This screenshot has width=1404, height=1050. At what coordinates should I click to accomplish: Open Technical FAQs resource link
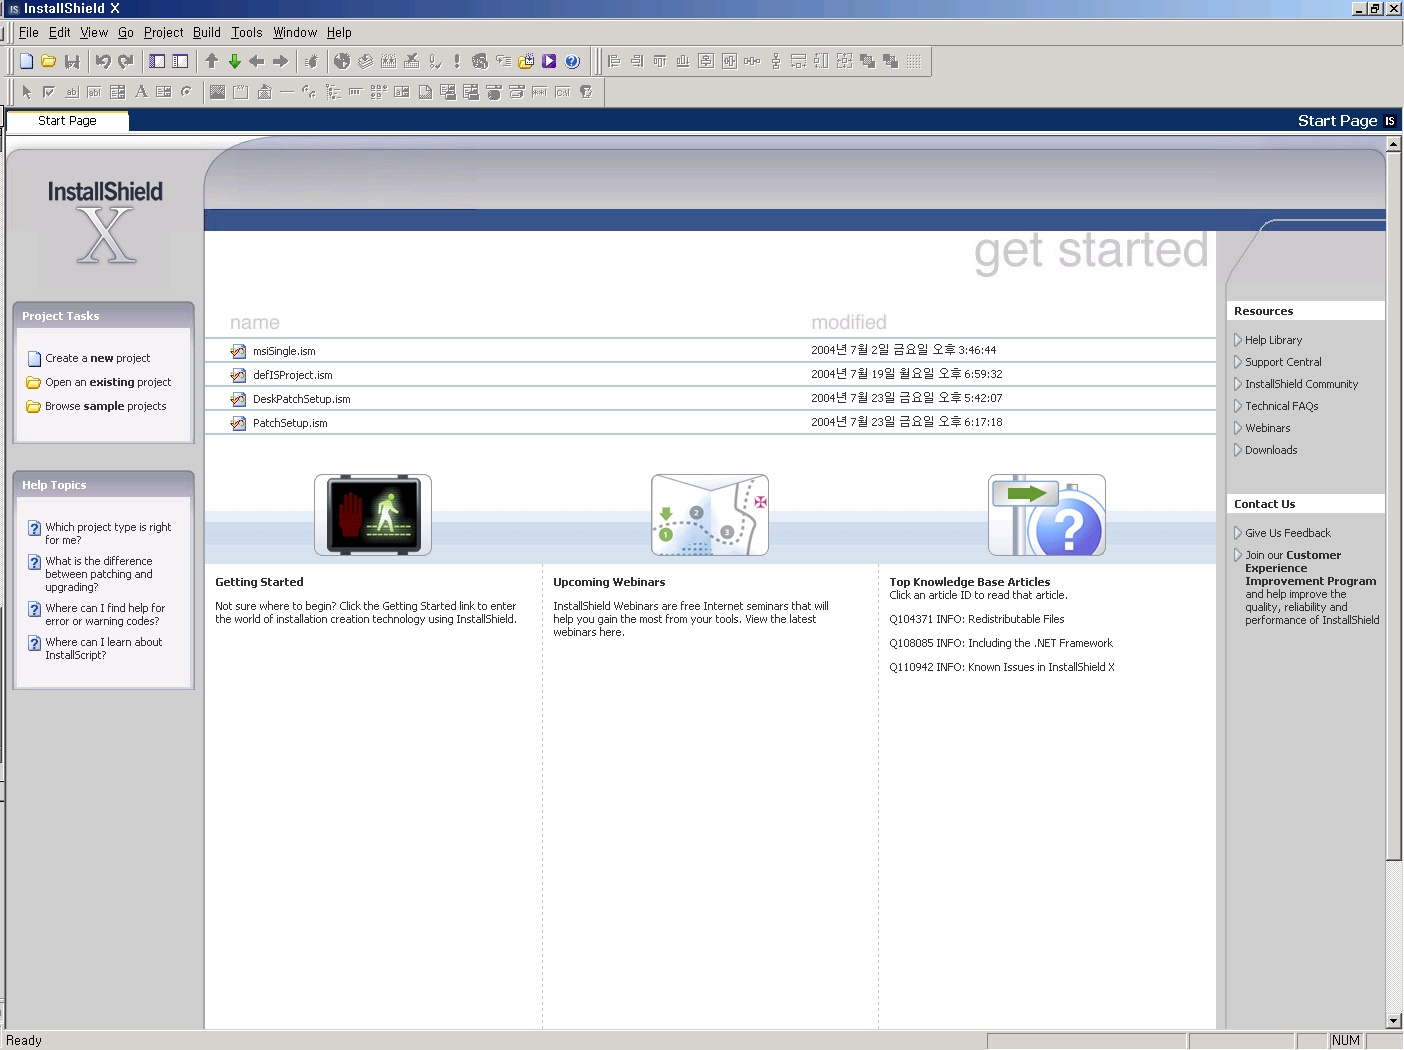[x=1281, y=406]
